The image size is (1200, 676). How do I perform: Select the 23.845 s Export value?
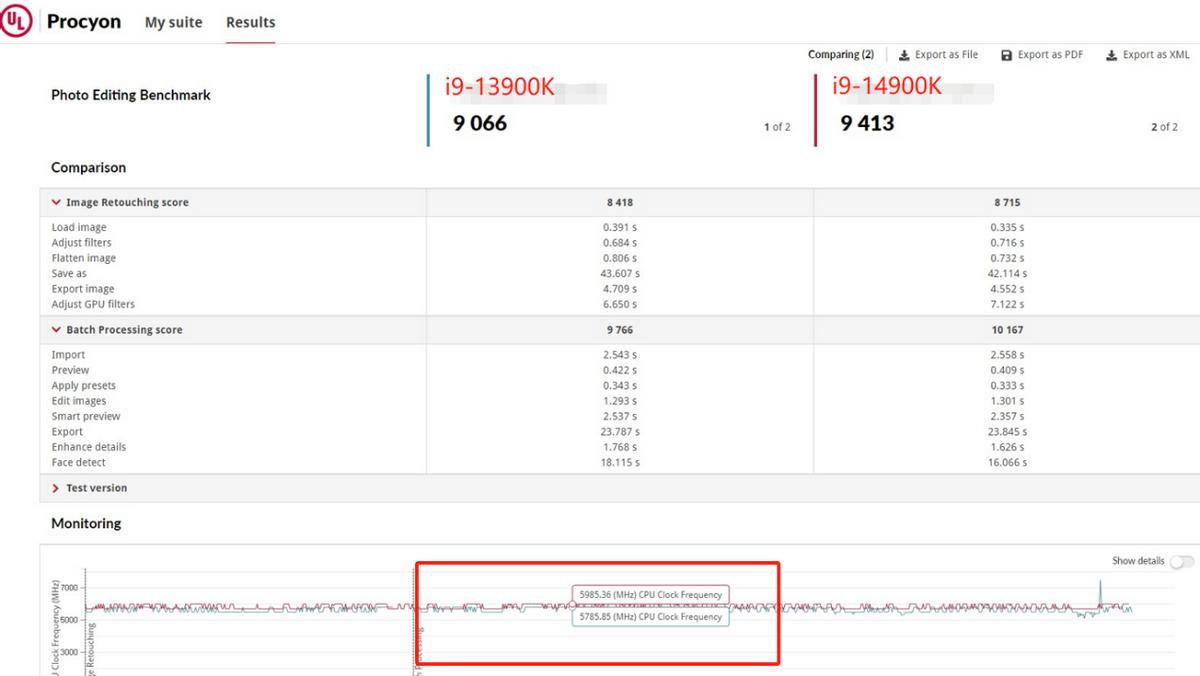tap(1007, 432)
